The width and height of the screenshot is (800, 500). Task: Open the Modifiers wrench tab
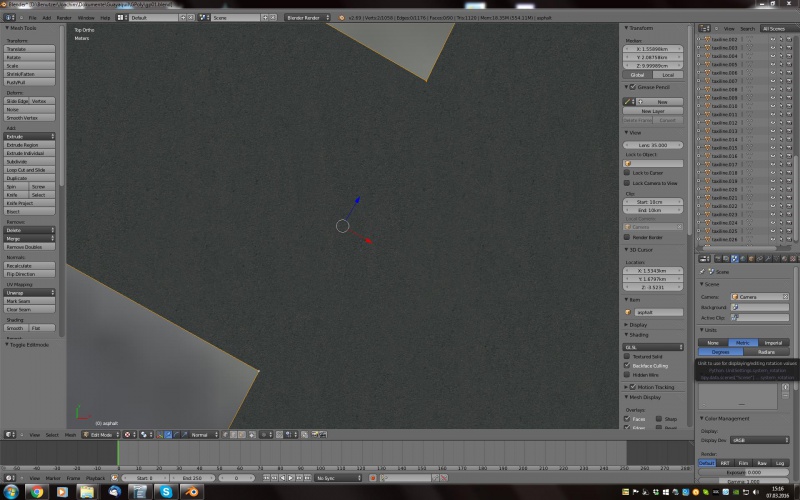click(x=768, y=259)
